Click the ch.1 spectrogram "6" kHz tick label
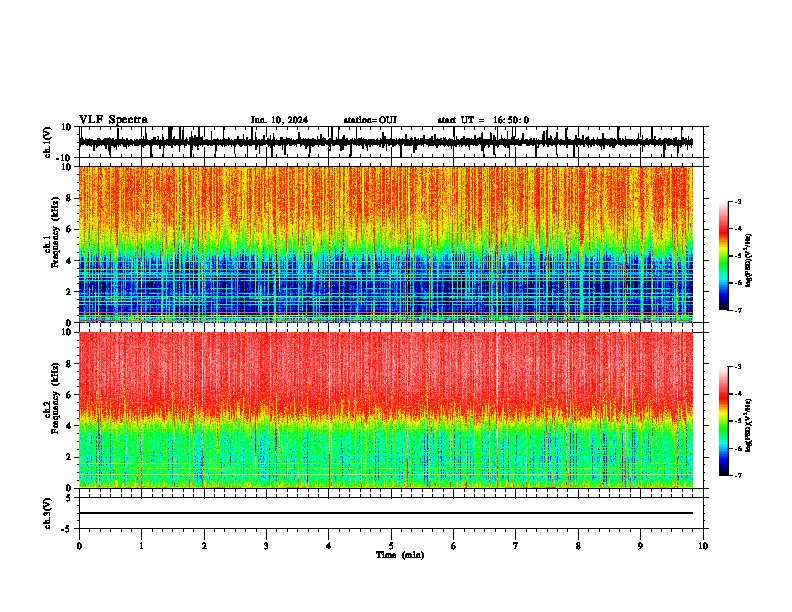This screenshot has height=612, width=792. pos(69,230)
